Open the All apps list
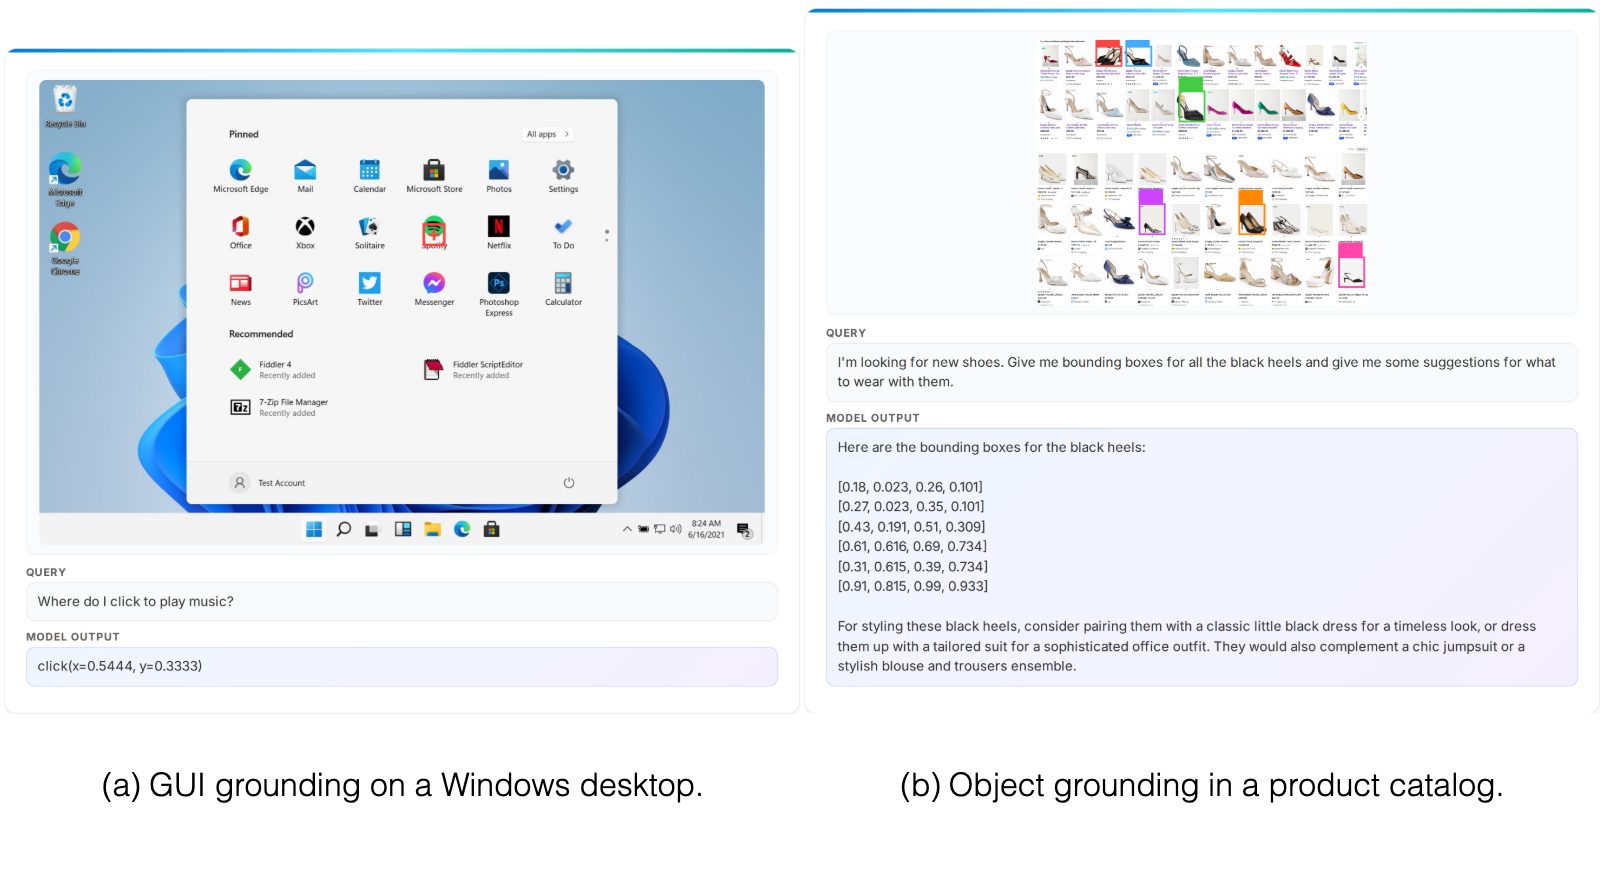 pyautogui.click(x=548, y=134)
